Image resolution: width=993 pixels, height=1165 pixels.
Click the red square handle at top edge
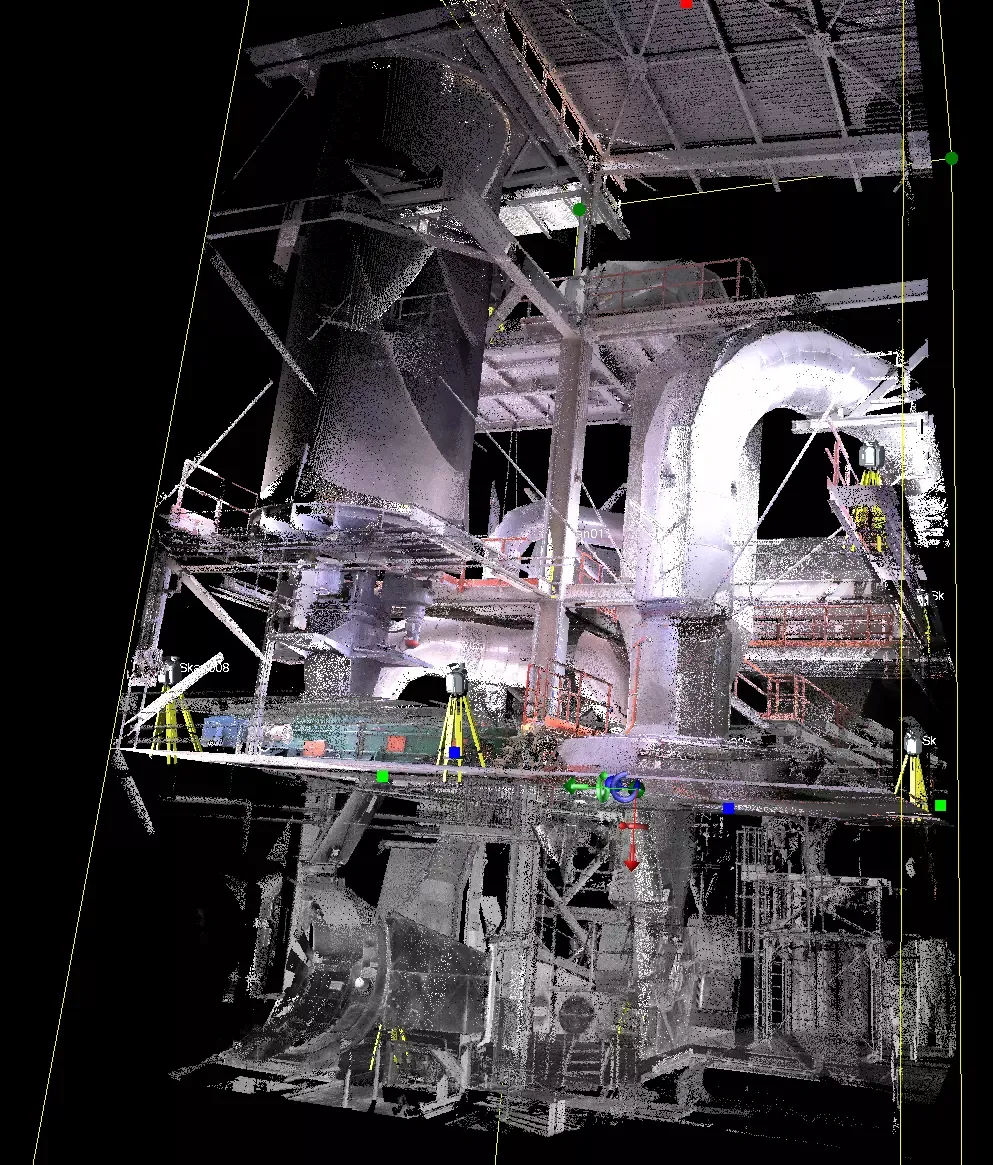686,4
